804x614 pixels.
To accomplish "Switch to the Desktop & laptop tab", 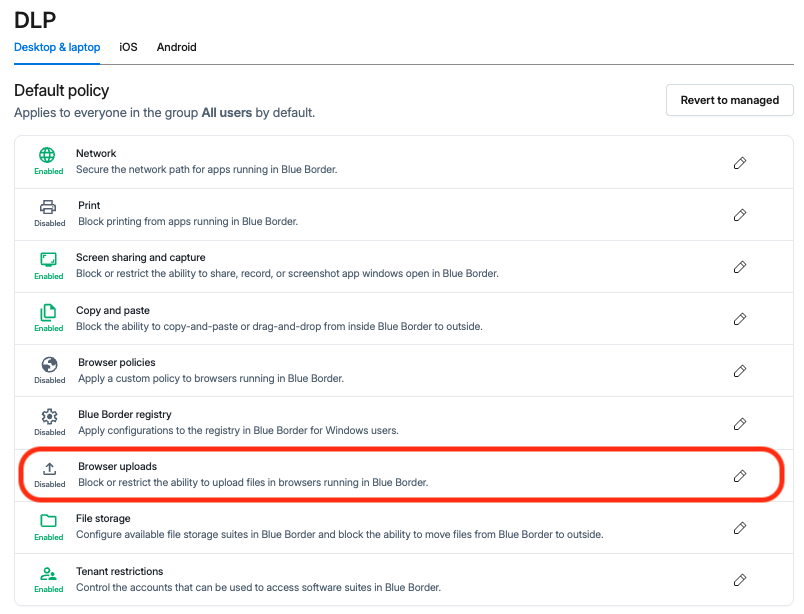I will [57, 47].
